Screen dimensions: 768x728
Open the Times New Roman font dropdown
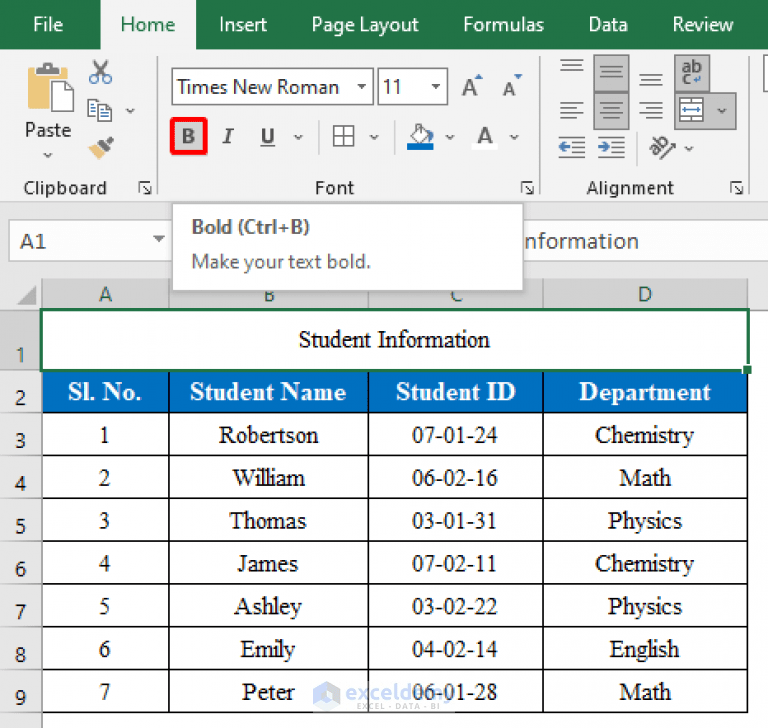click(362, 87)
